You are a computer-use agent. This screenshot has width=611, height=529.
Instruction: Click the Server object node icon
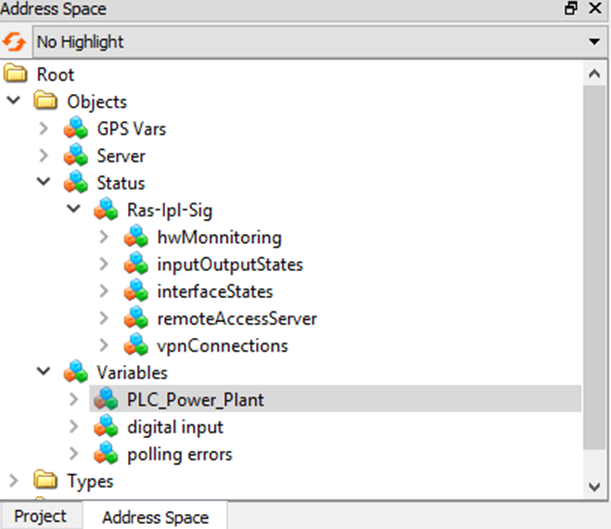tap(76, 156)
